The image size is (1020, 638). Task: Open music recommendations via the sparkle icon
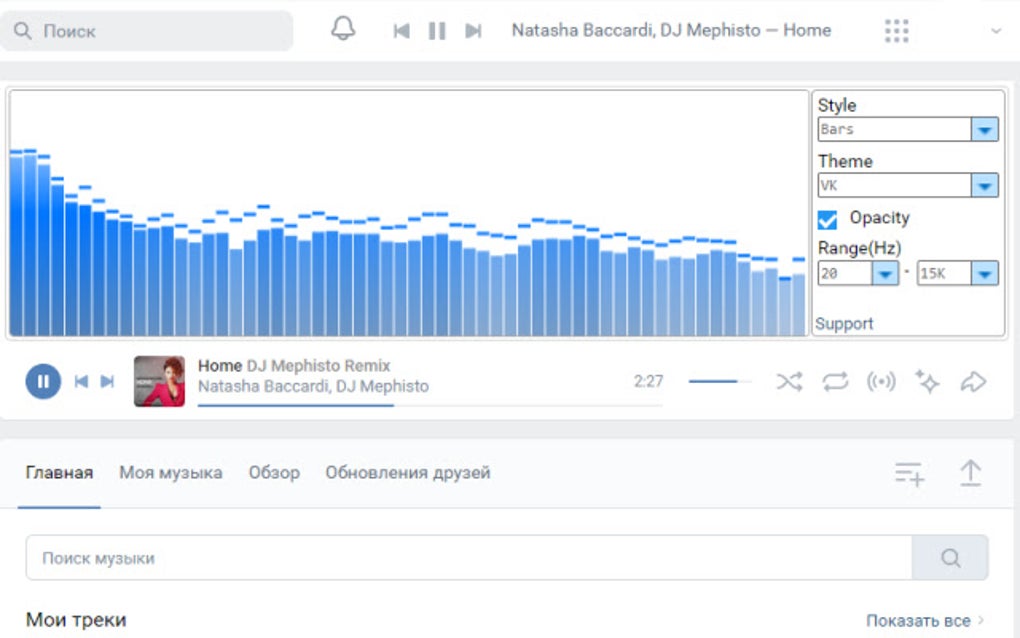pos(927,381)
